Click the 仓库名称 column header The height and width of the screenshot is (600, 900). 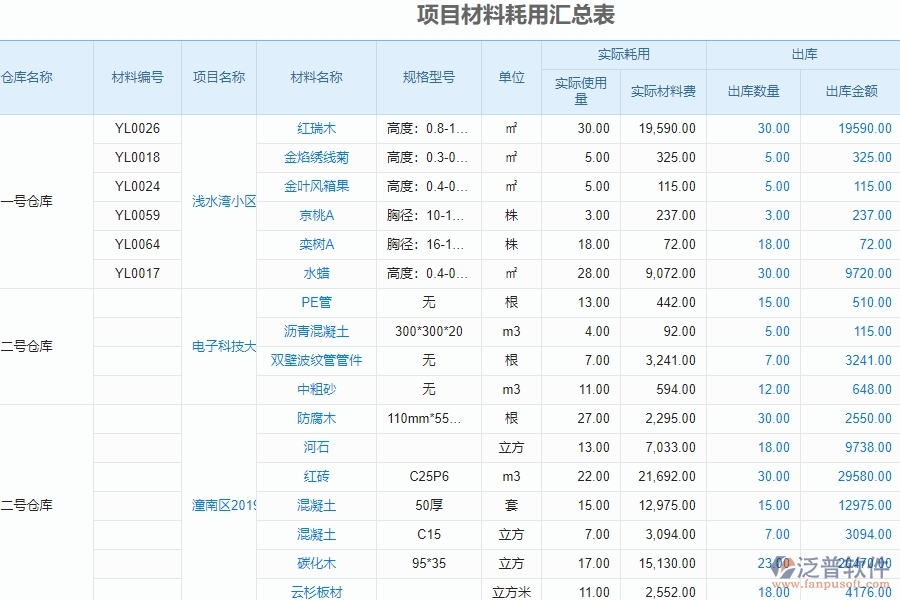point(30,76)
